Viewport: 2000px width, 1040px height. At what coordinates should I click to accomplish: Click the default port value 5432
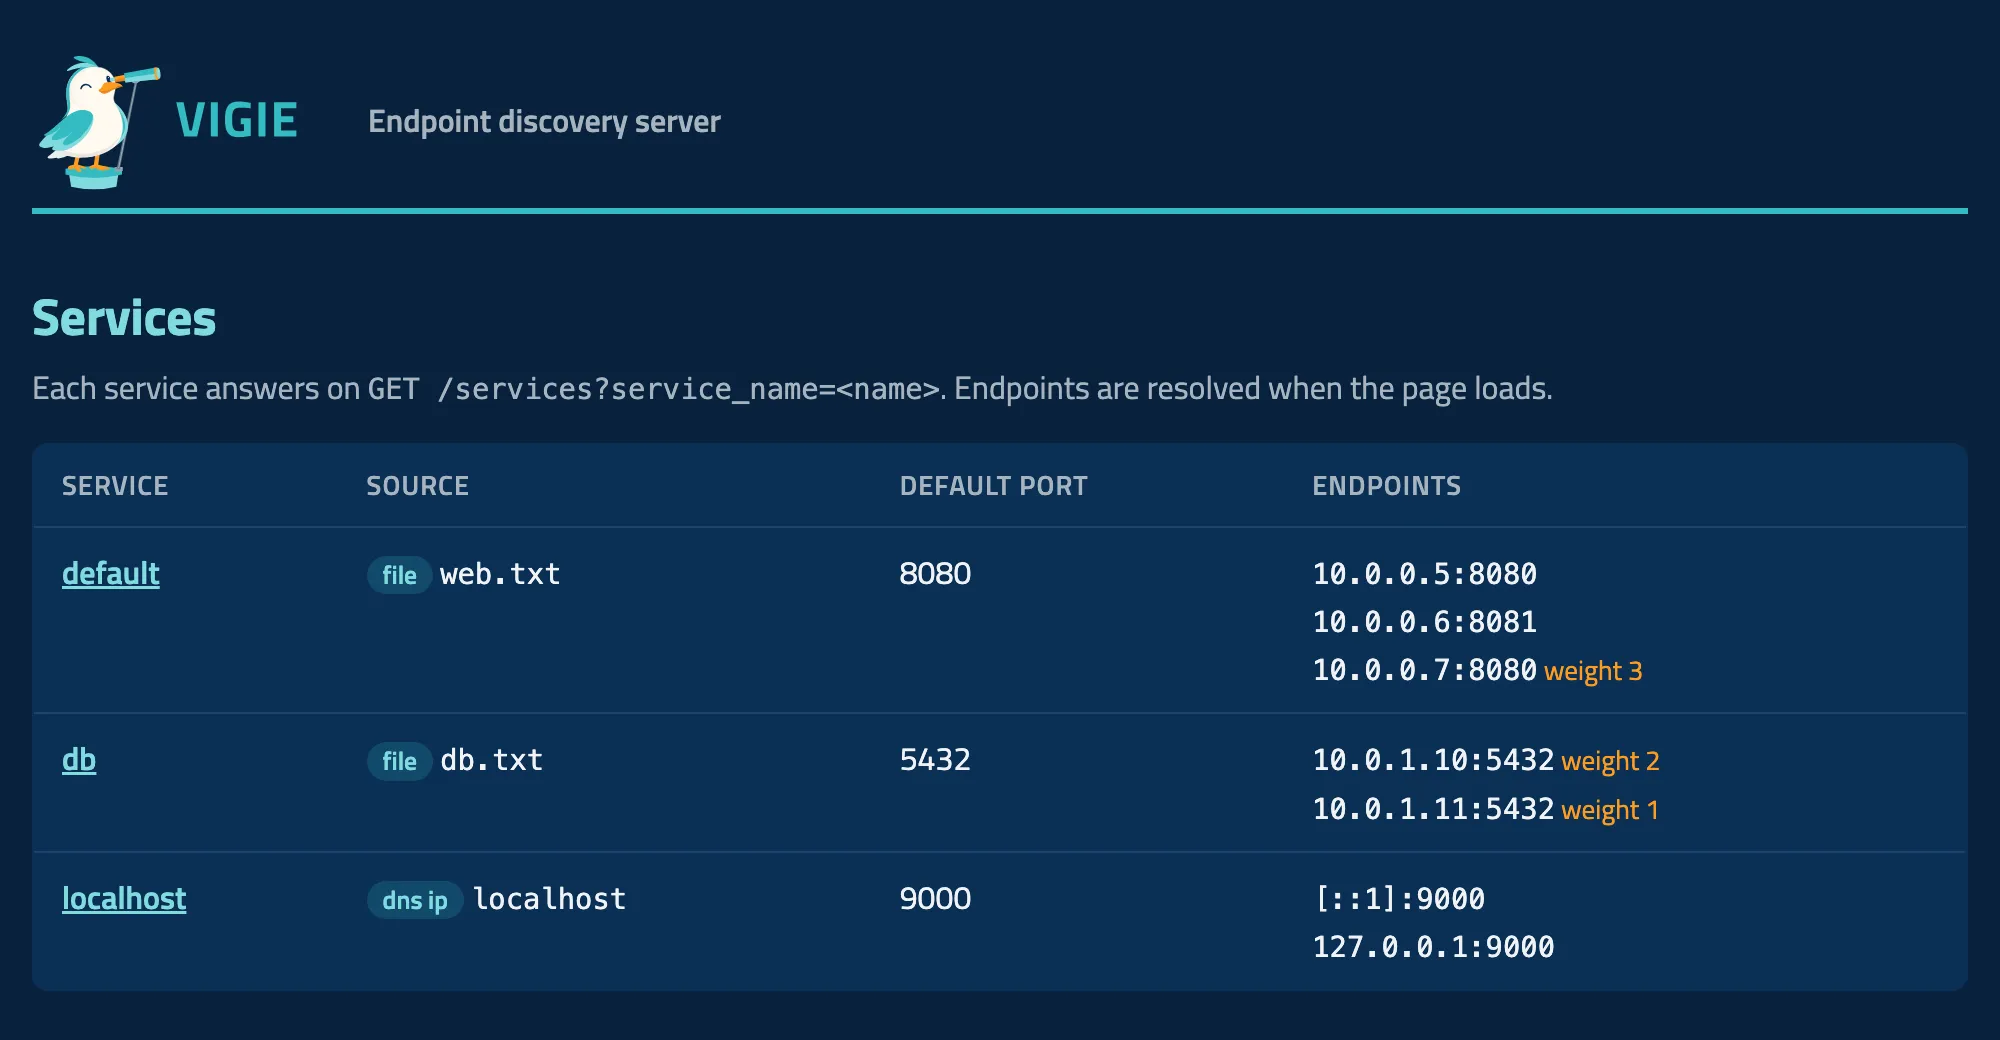(935, 760)
